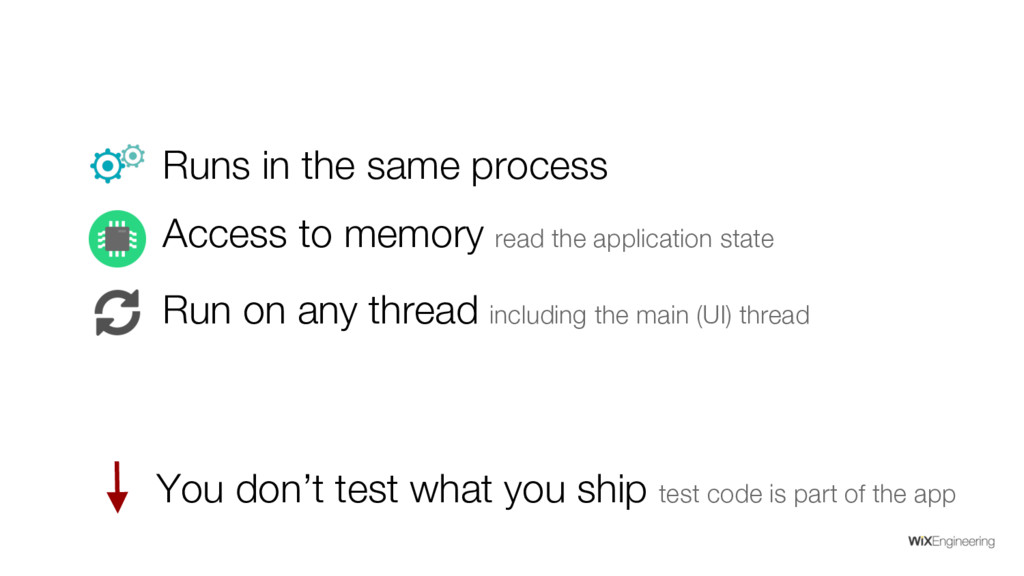Click the 'You don't test what you ship' heading

tap(401, 489)
